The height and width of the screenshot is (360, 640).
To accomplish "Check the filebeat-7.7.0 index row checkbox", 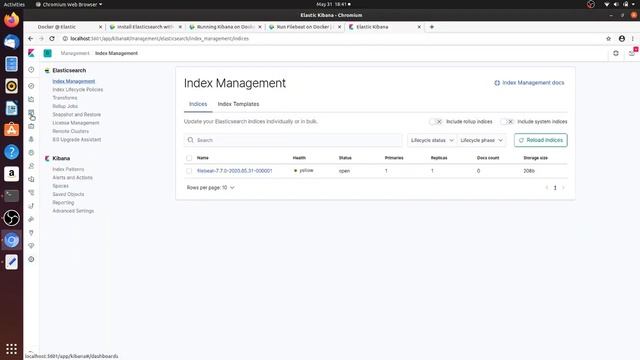I will click(x=189, y=171).
